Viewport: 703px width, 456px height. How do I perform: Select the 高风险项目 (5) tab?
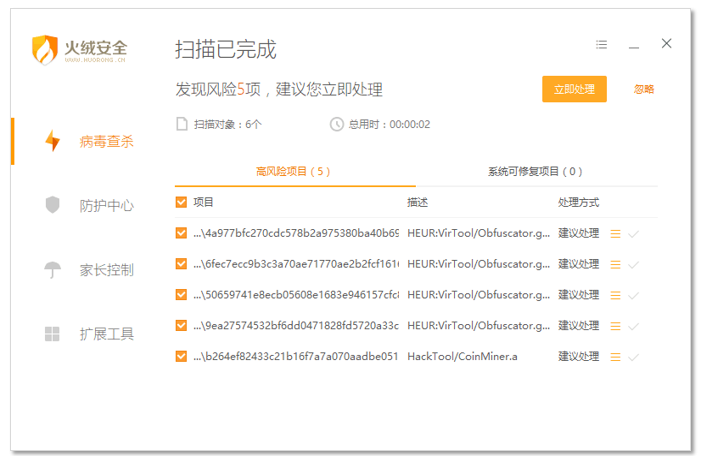point(293,172)
